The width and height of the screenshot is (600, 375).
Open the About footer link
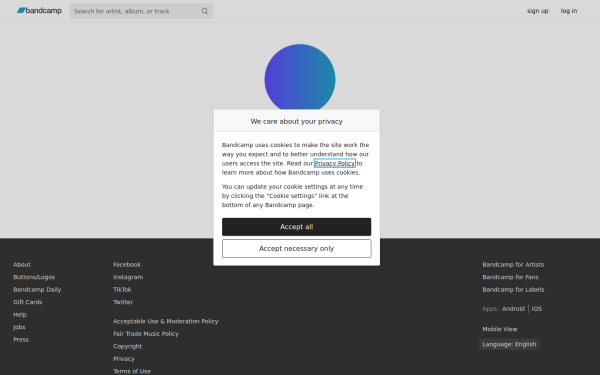22,265
